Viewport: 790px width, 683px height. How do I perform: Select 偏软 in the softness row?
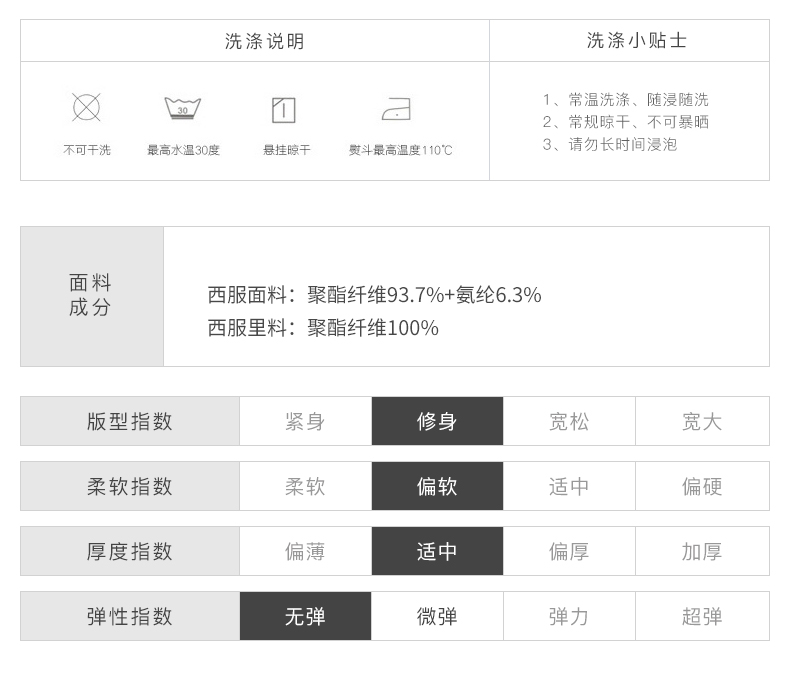click(x=437, y=486)
